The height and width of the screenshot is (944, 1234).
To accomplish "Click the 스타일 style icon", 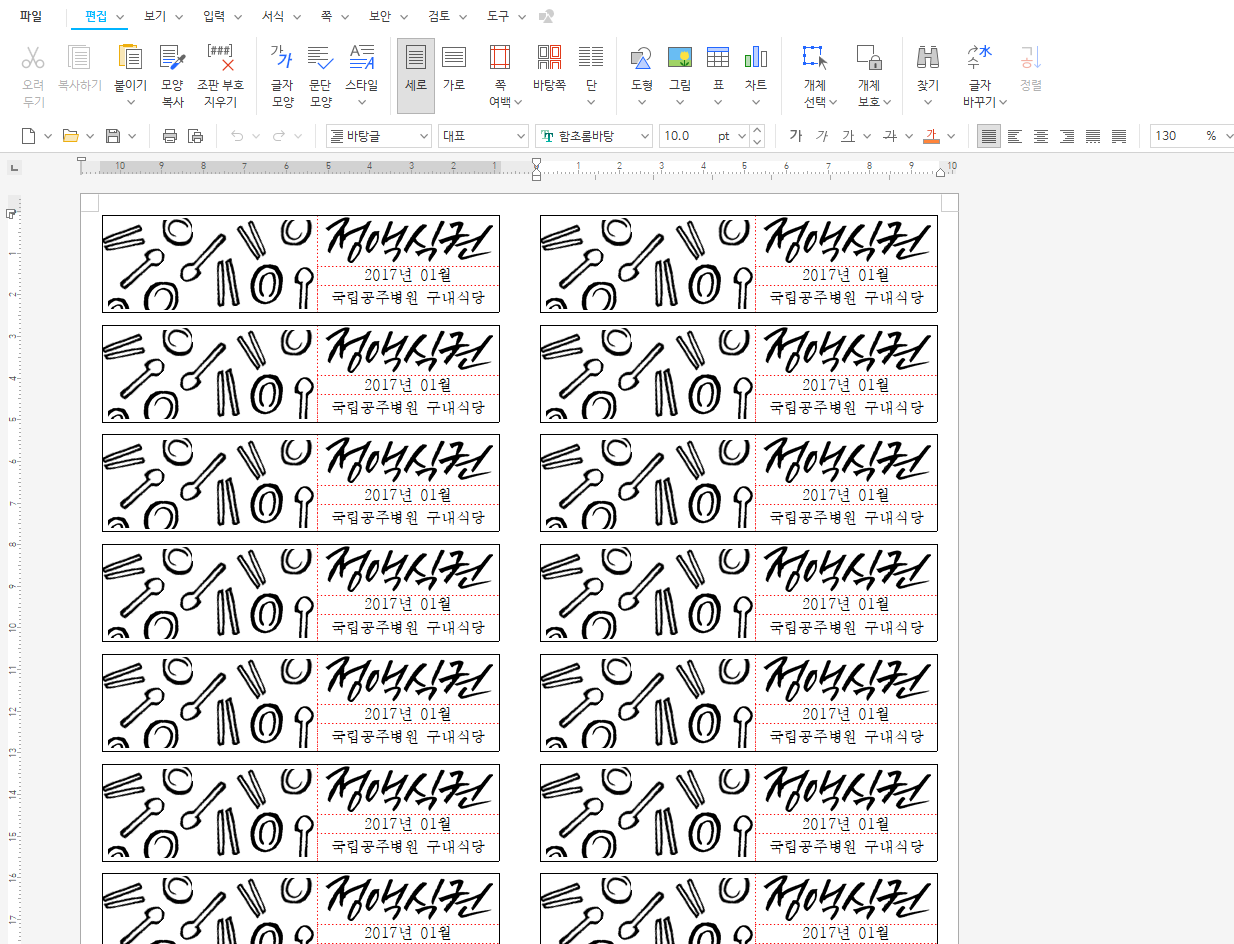I will click(x=361, y=58).
